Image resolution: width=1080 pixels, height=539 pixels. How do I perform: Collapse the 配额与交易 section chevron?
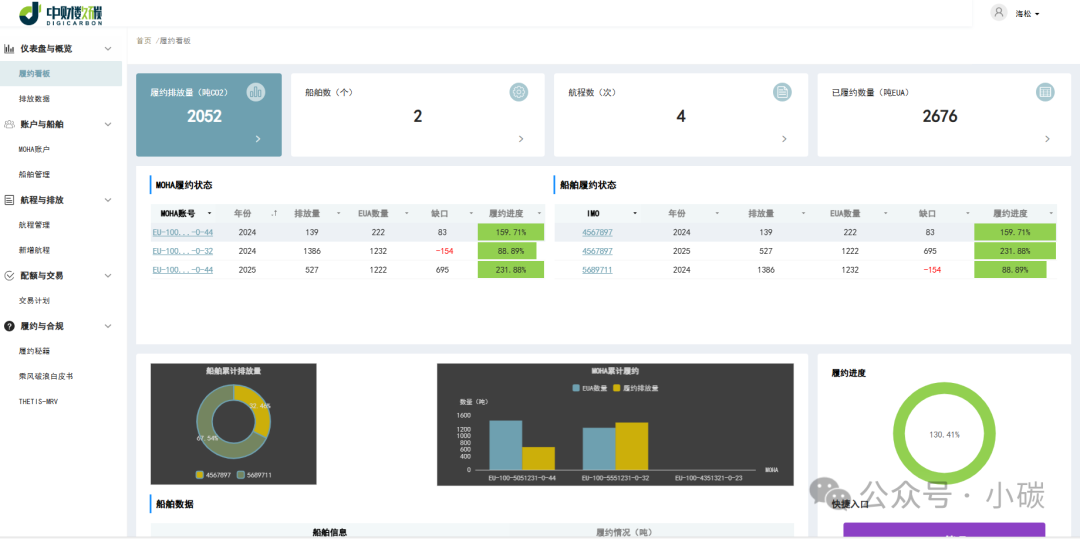pos(107,275)
